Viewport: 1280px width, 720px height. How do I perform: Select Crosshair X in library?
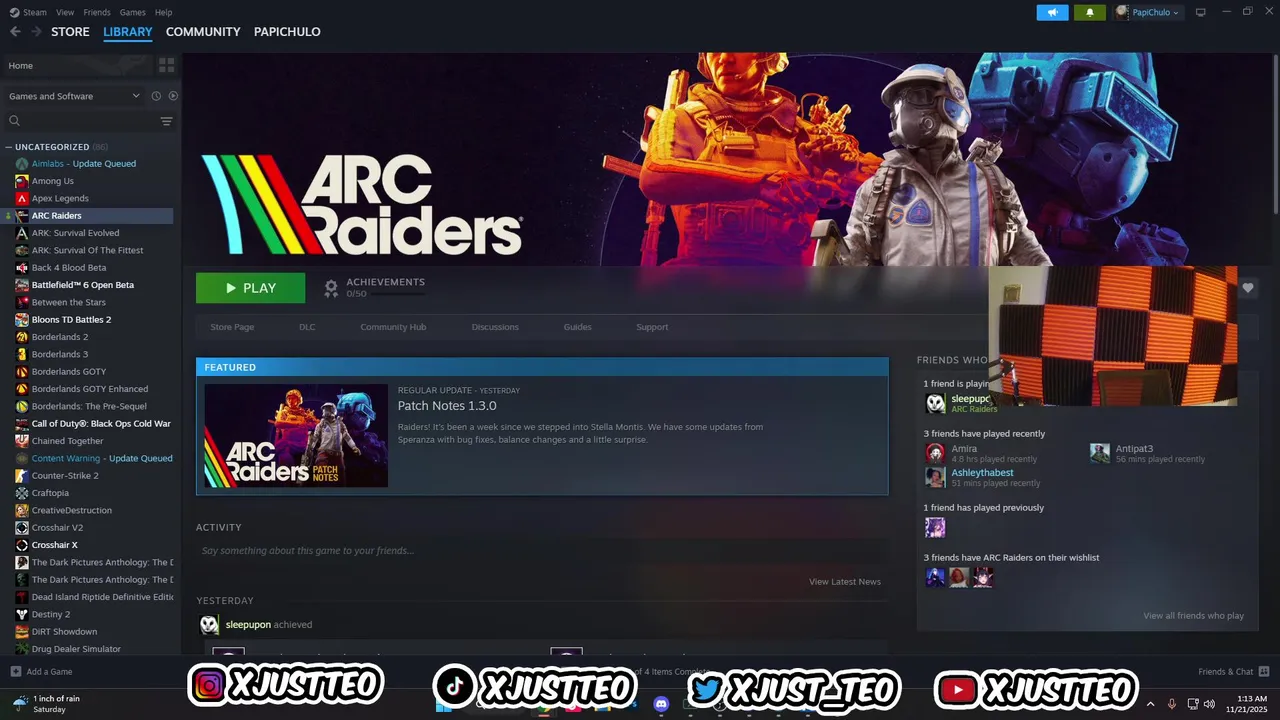point(54,545)
